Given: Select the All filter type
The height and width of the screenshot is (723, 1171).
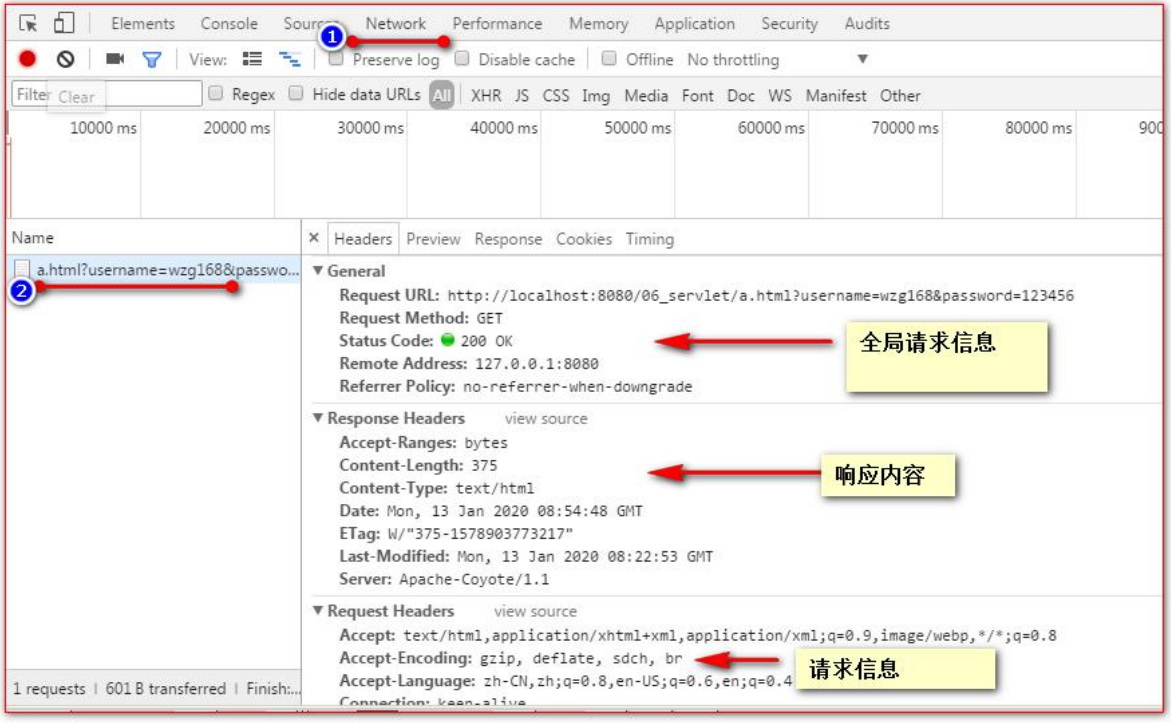Looking at the screenshot, I should pyautogui.click(x=442, y=96).
